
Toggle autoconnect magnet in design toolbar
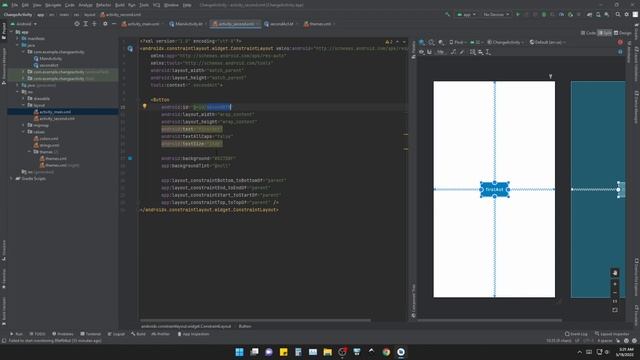point(429,52)
